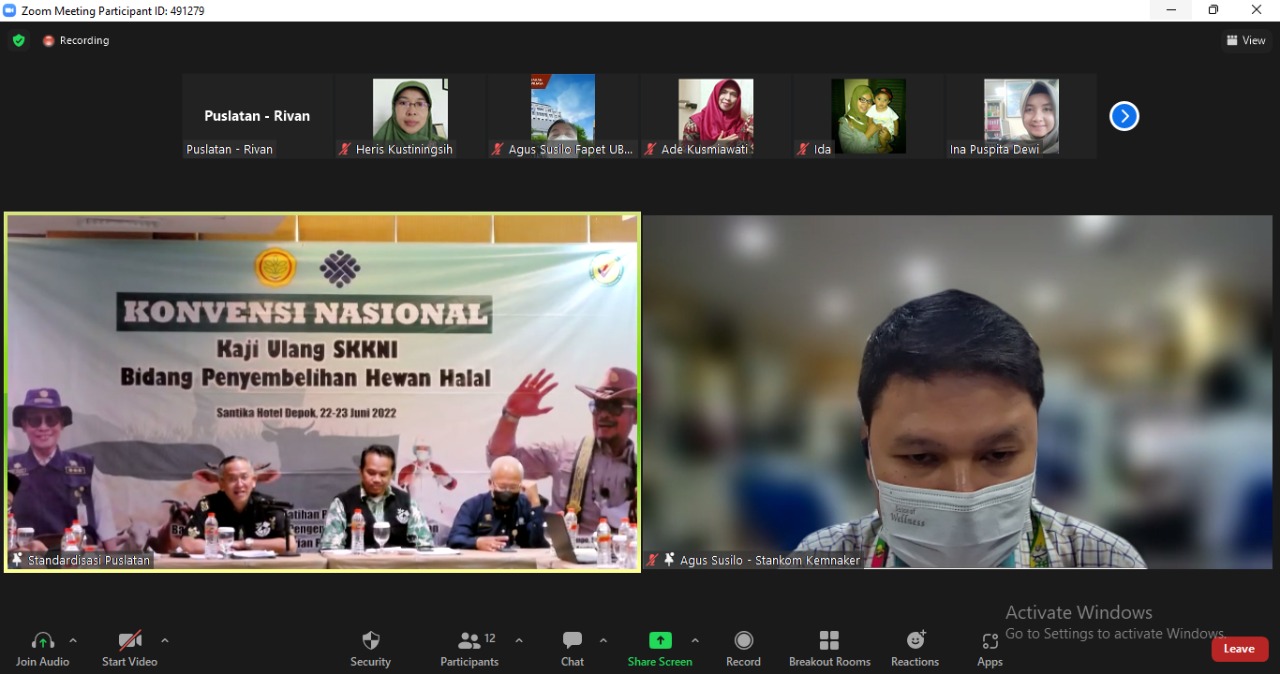Open the Security options
Image resolution: width=1280 pixels, height=674 pixels.
(x=370, y=648)
